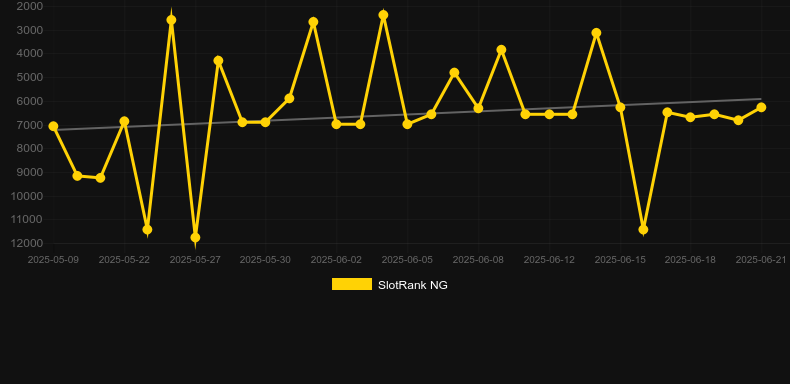The width and height of the screenshot is (790, 384).
Task: Click the 2025-06-08 x-axis label
Action: click(478, 260)
